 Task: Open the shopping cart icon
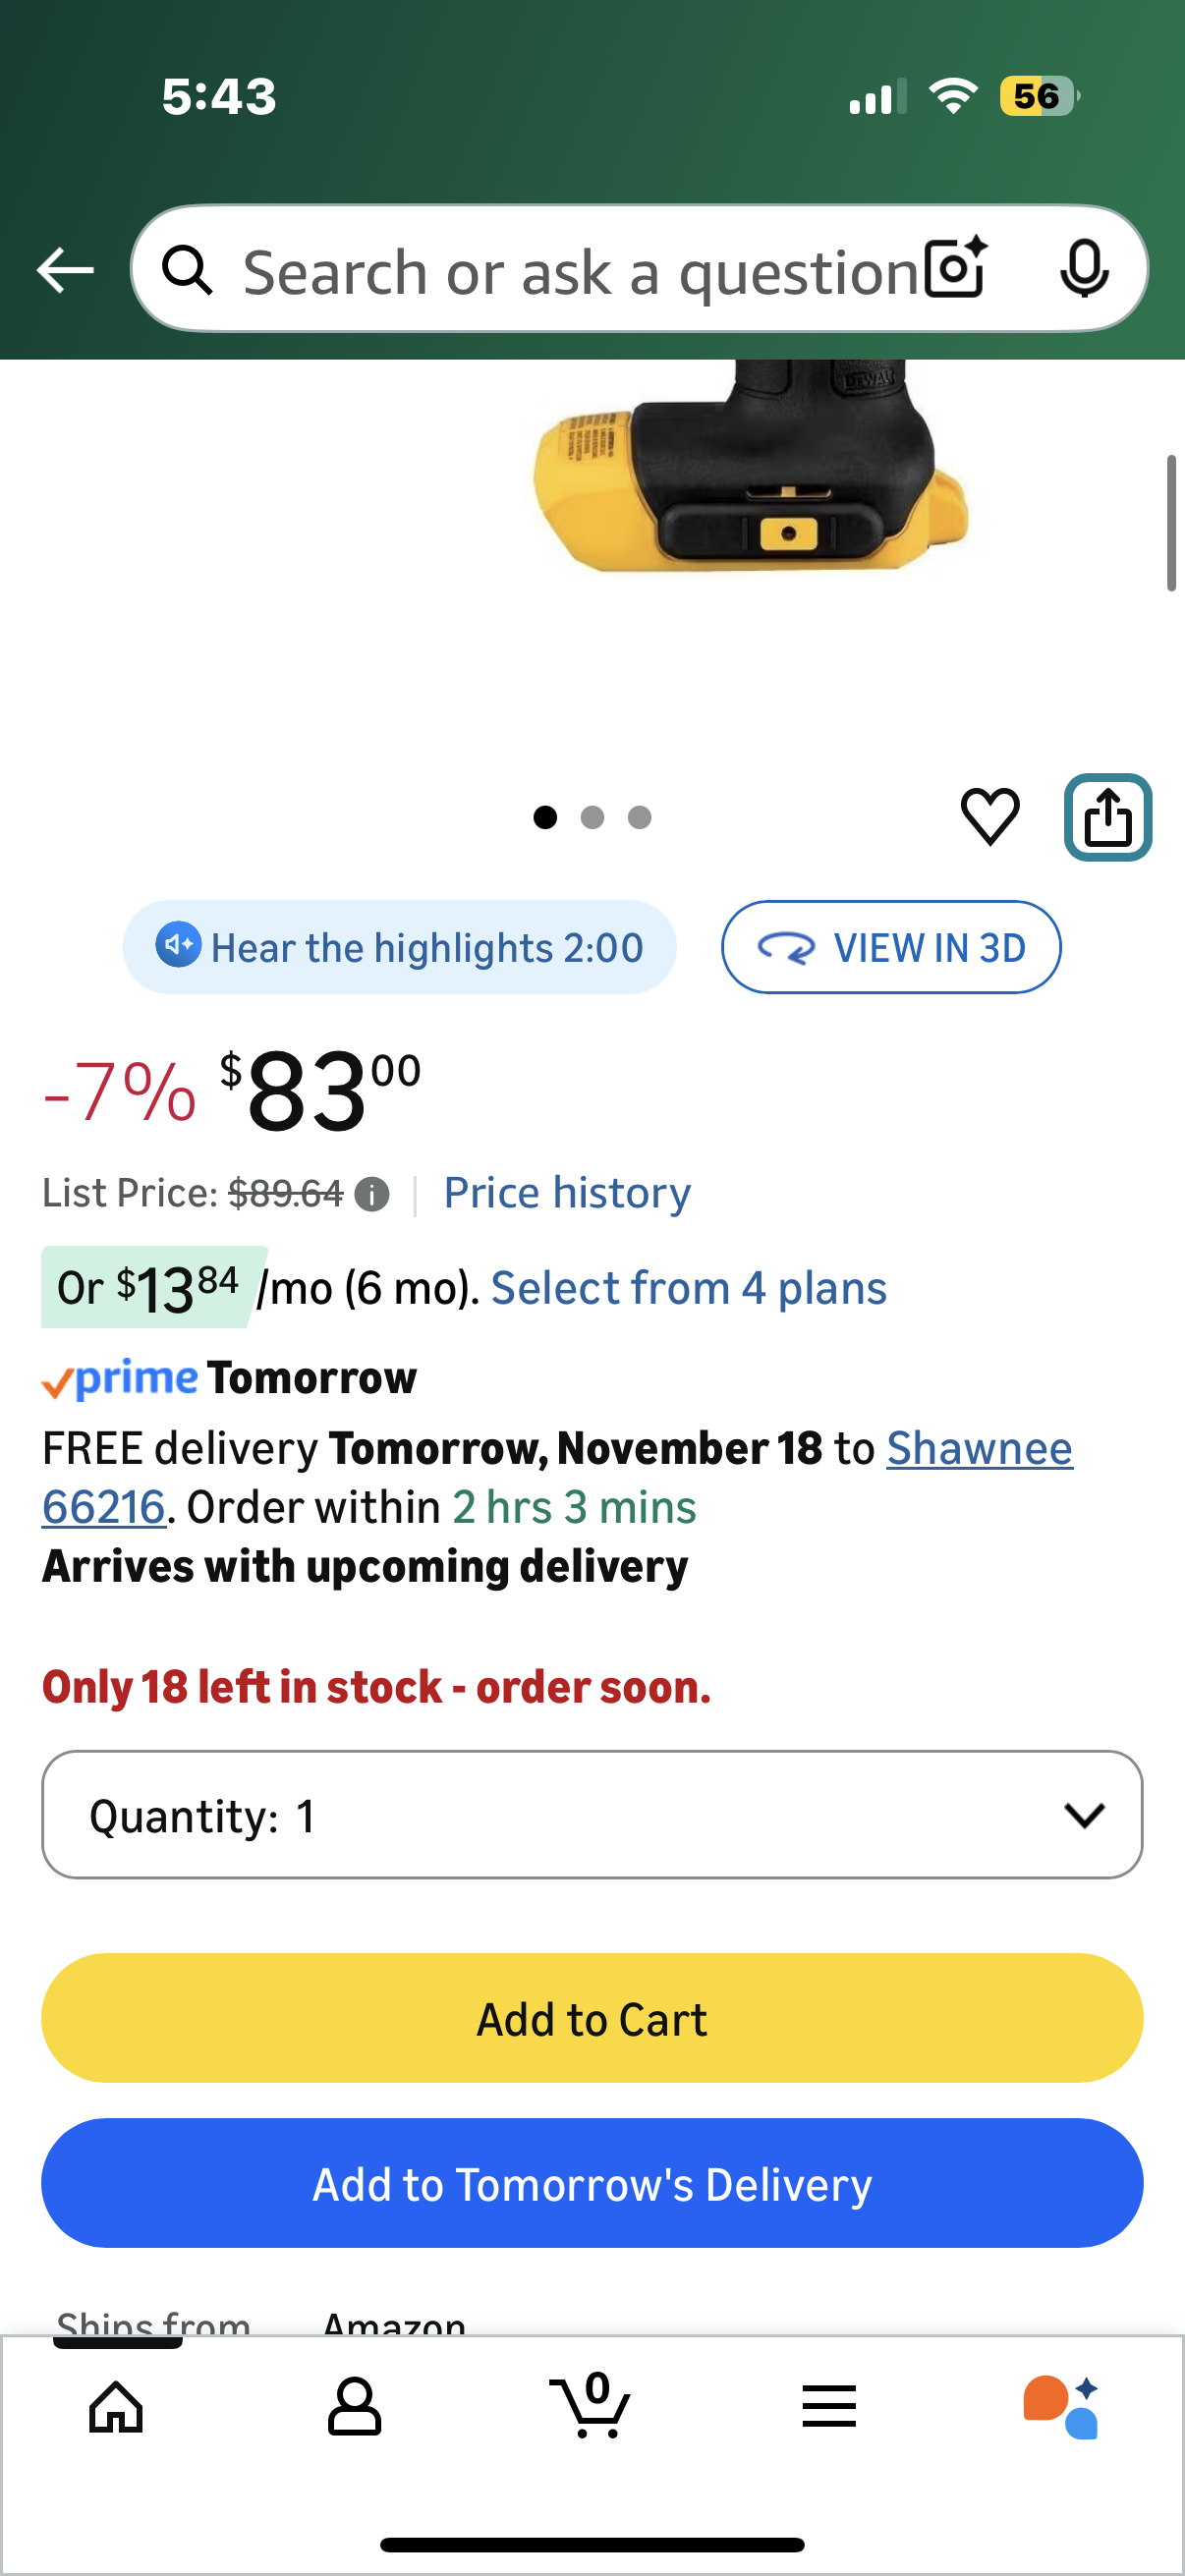pos(591,2406)
